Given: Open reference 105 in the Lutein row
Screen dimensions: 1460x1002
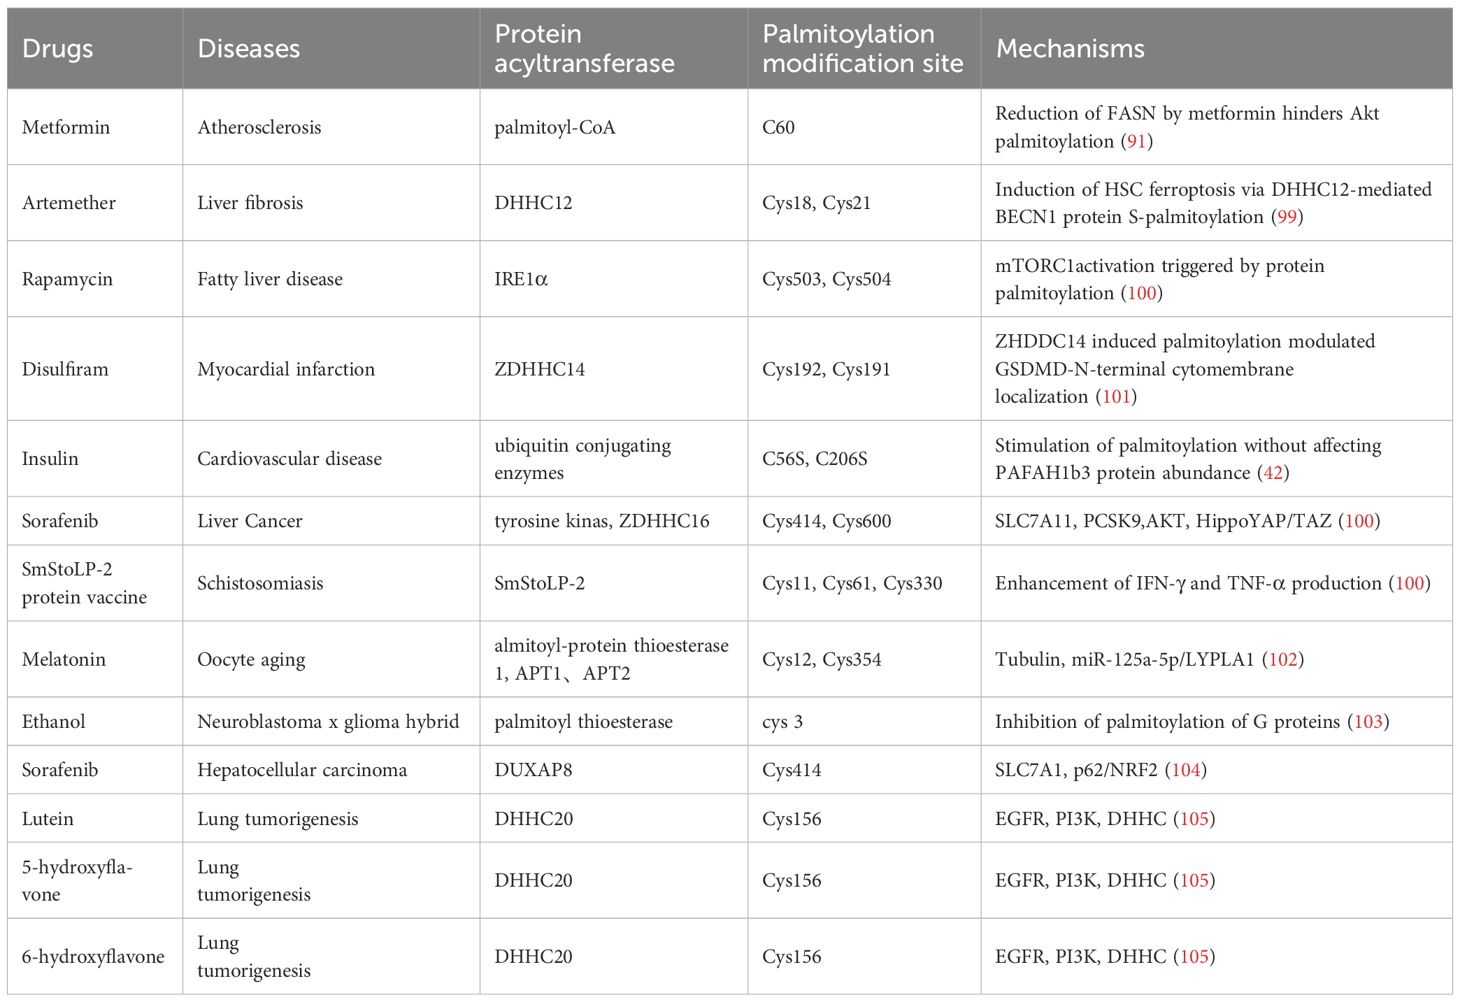Looking at the screenshot, I should 1194,819.
